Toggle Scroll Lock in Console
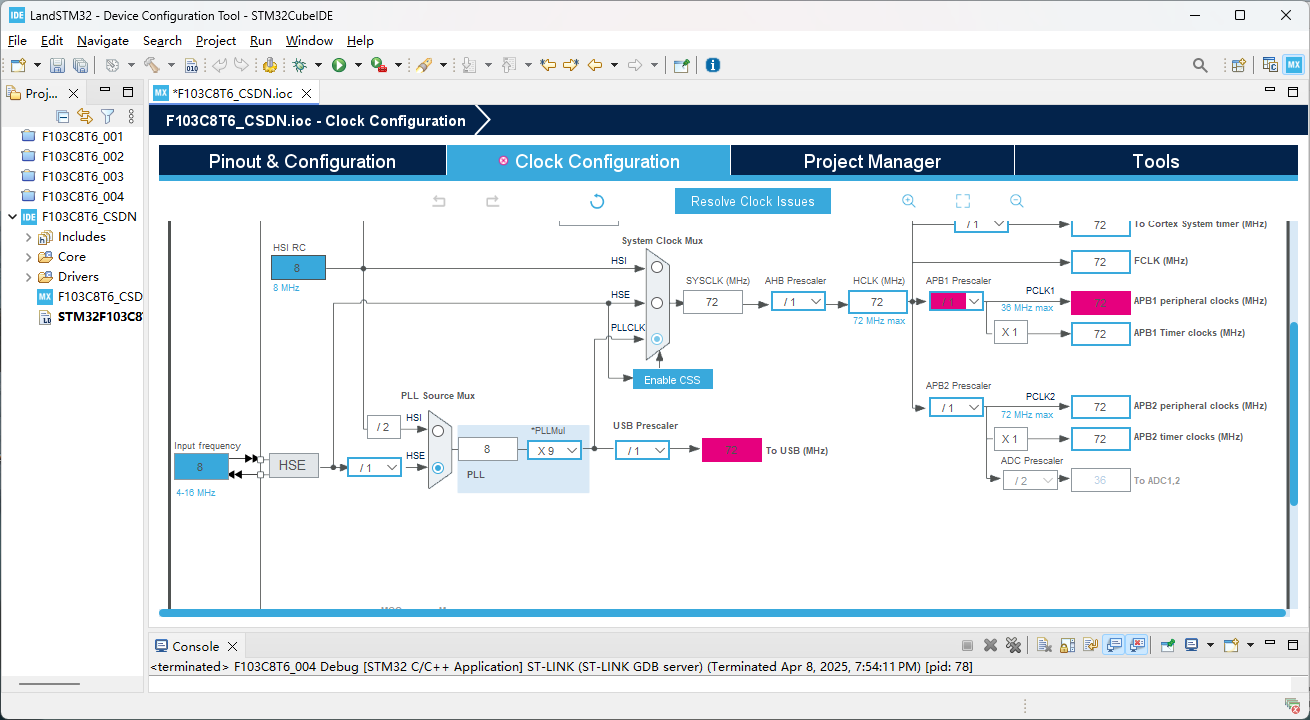 (1067, 646)
